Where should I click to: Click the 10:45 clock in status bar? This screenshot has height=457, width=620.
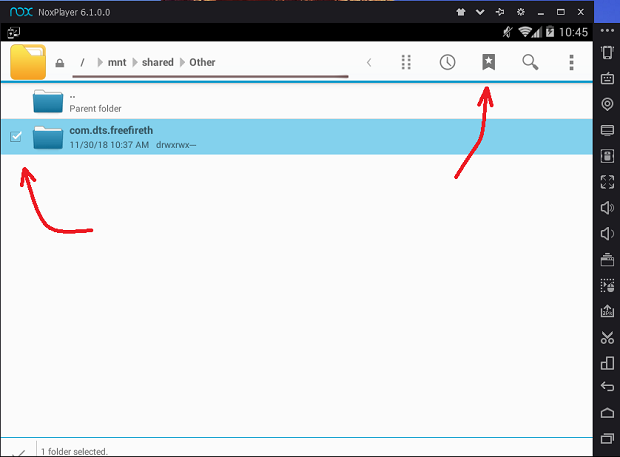573,32
